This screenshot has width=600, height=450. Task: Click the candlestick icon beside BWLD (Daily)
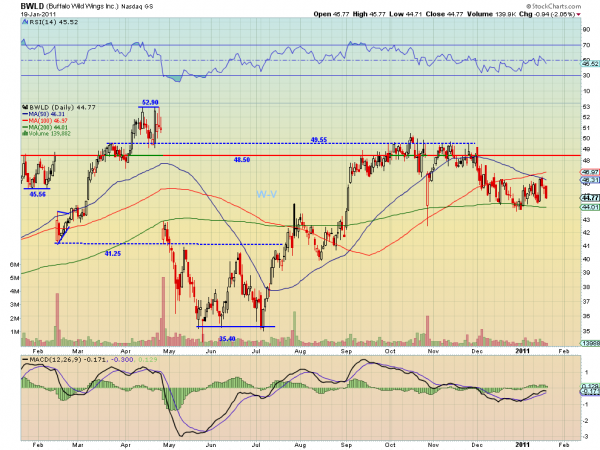(26, 108)
